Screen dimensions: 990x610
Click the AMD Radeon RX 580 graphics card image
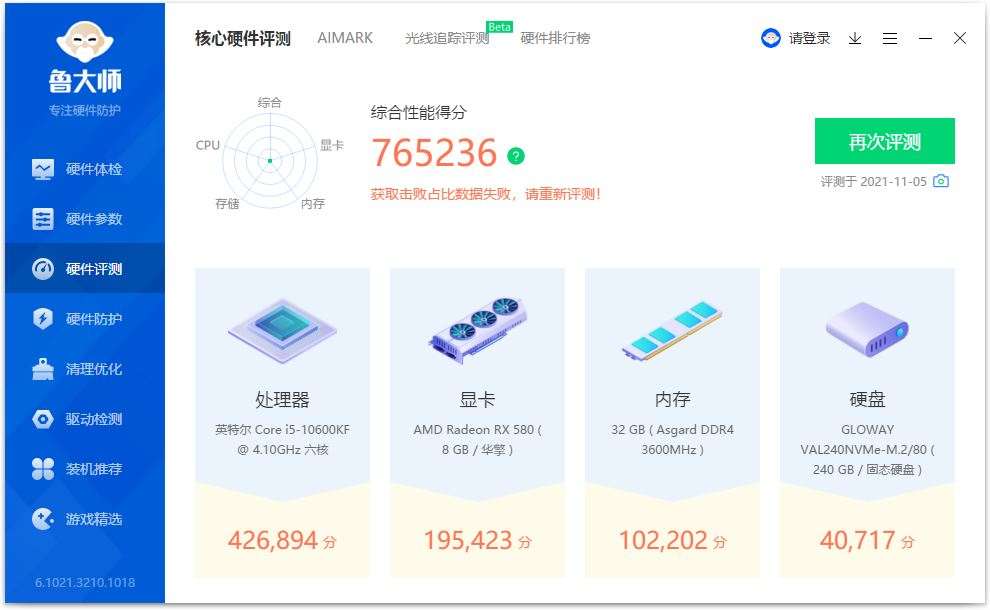(x=477, y=330)
